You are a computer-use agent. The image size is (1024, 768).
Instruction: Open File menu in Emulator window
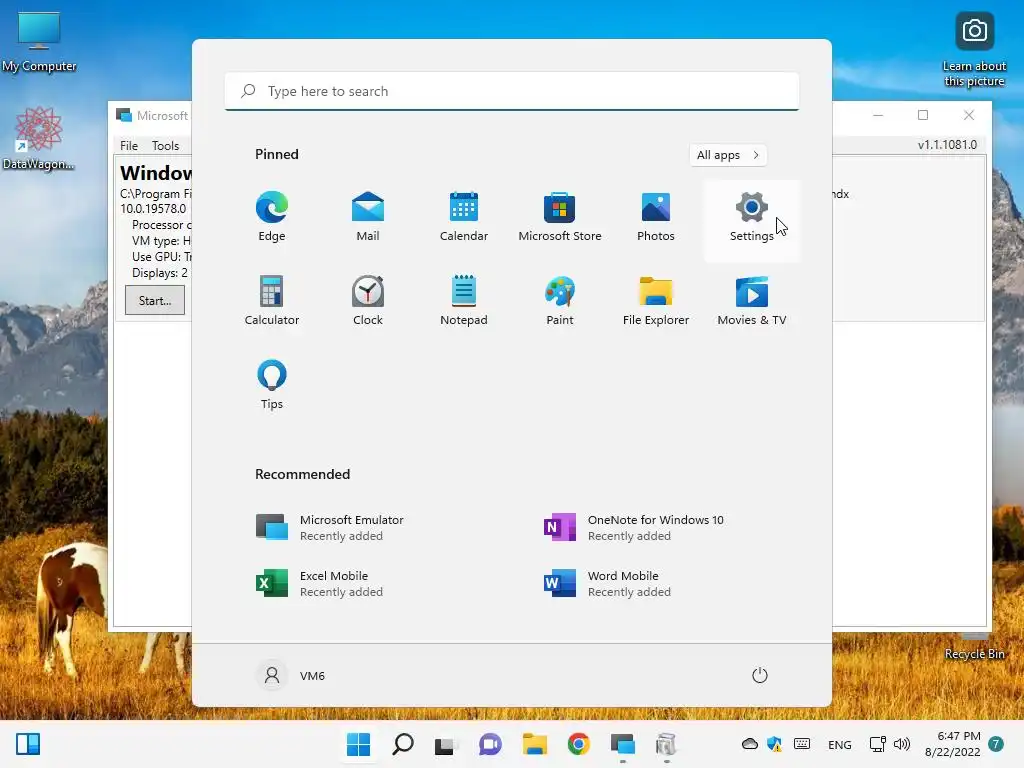pyautogui.click(x=129, y=146)
